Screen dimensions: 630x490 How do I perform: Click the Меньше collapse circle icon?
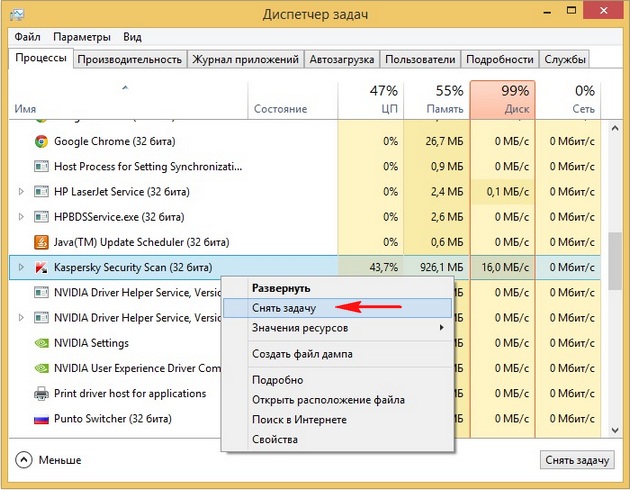point(24,460)
